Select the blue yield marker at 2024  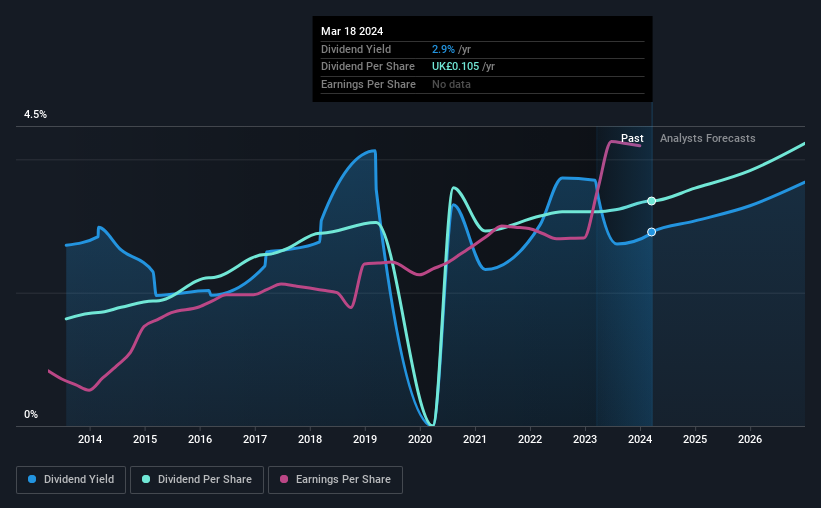point(651,232)
